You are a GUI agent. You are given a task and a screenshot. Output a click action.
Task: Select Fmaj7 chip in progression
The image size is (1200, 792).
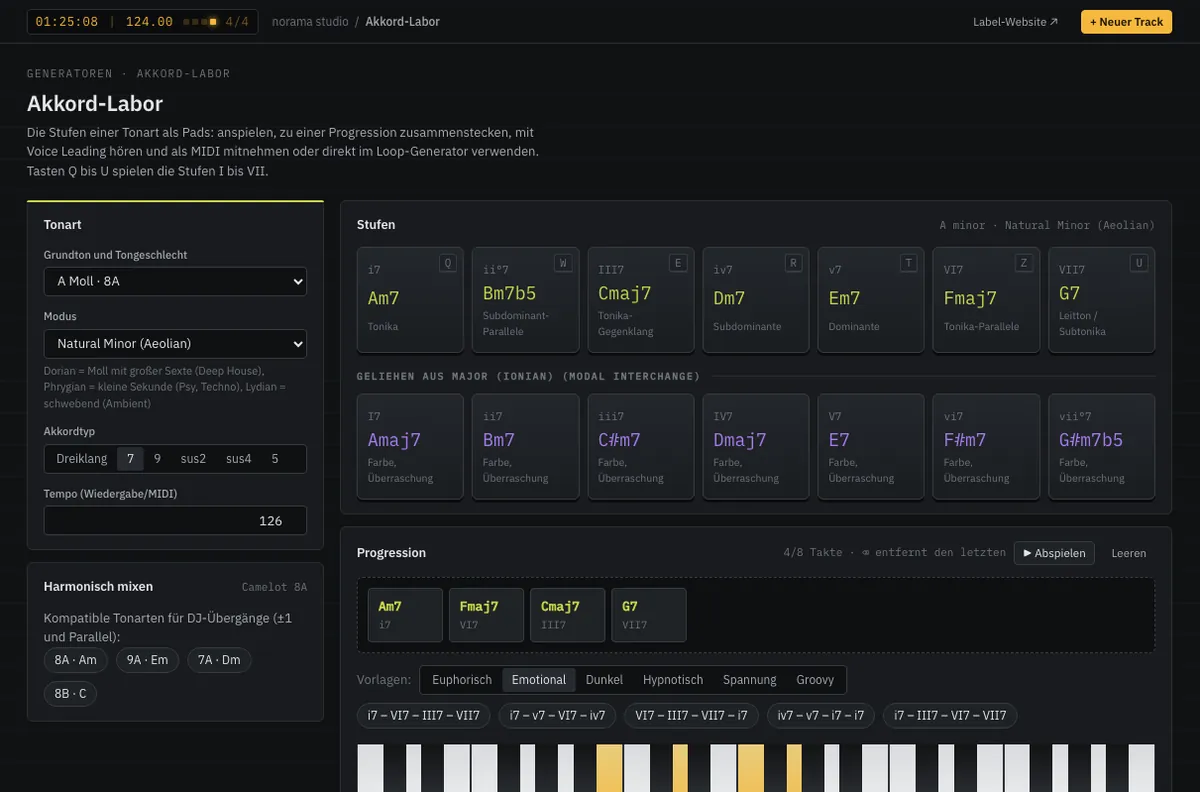pyautogui.click(x=486, y=615)
